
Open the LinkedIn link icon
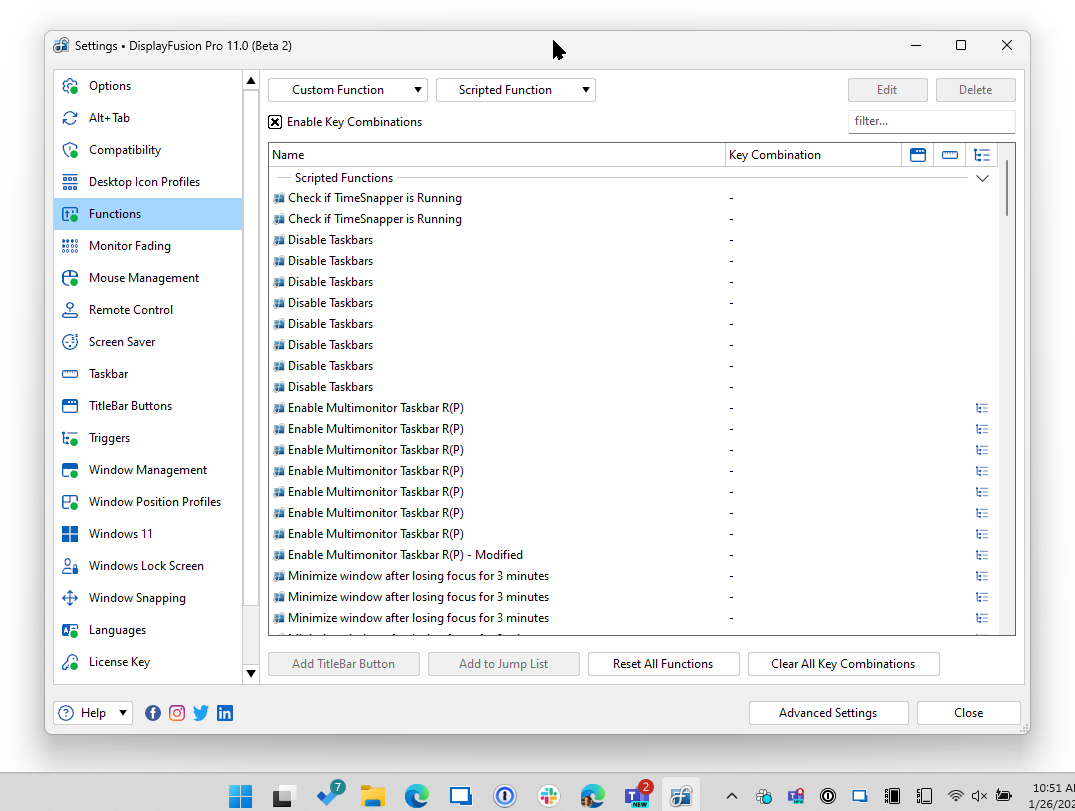click(225, 713)
